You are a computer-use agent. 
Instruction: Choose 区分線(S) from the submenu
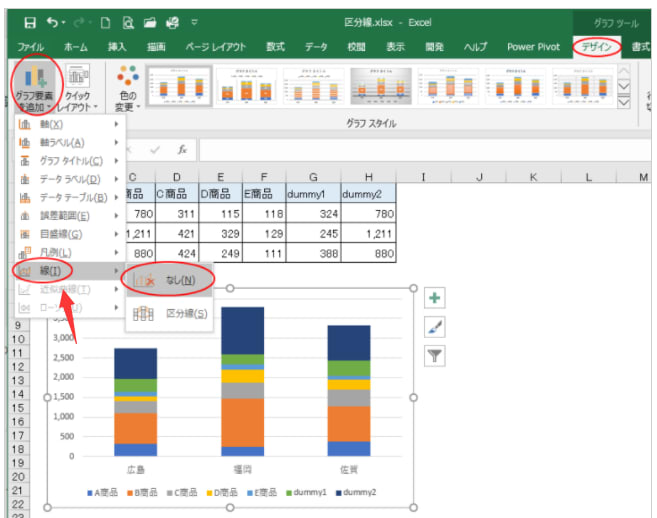pyautogui.click(x=185, y=313)
